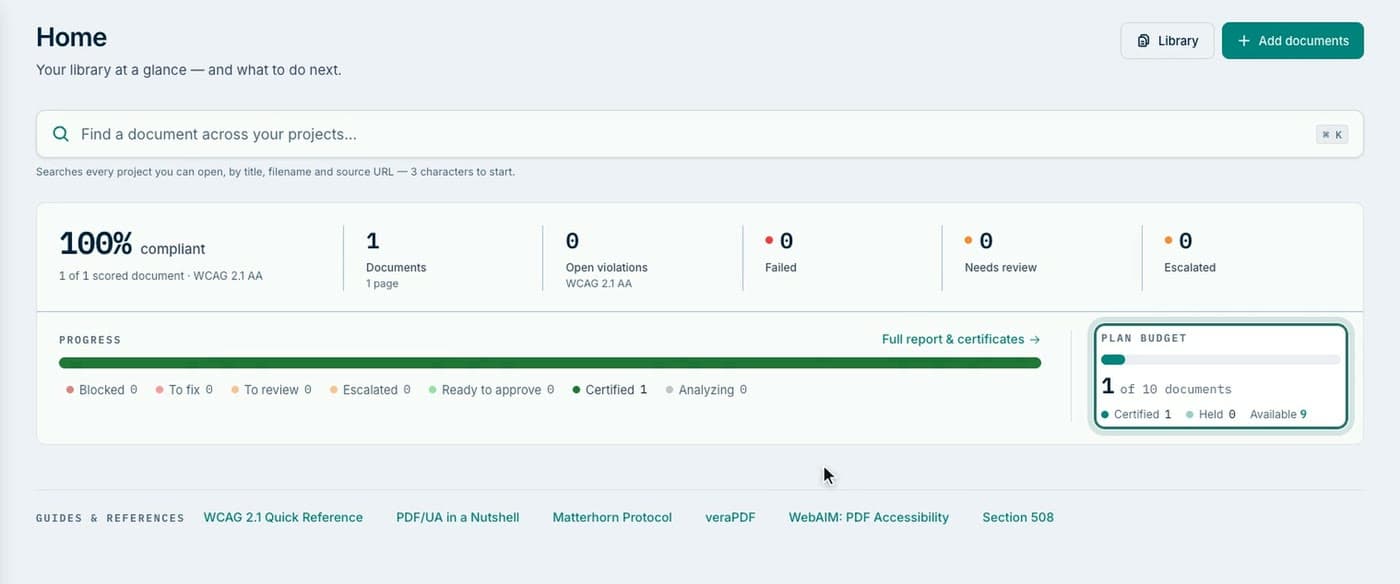Open Section 508 link
1400x584 pixels.
click(1018, 517)
